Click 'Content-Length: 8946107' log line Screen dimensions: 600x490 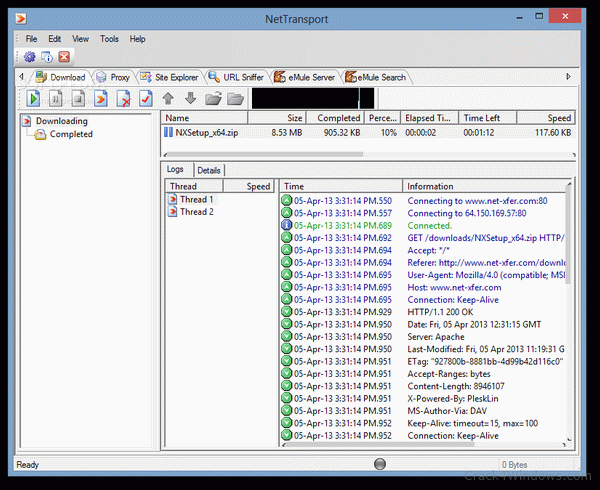tap(456, 386)
